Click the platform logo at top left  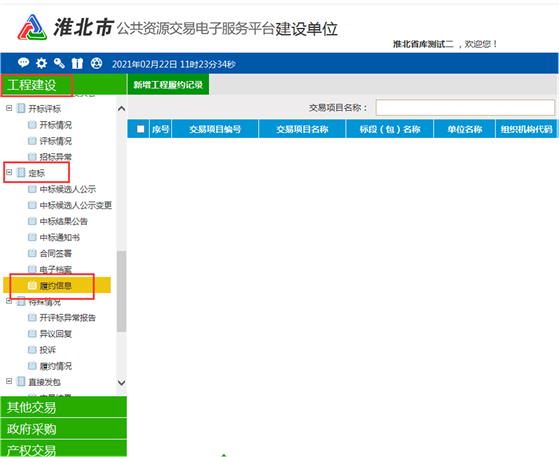32,27
